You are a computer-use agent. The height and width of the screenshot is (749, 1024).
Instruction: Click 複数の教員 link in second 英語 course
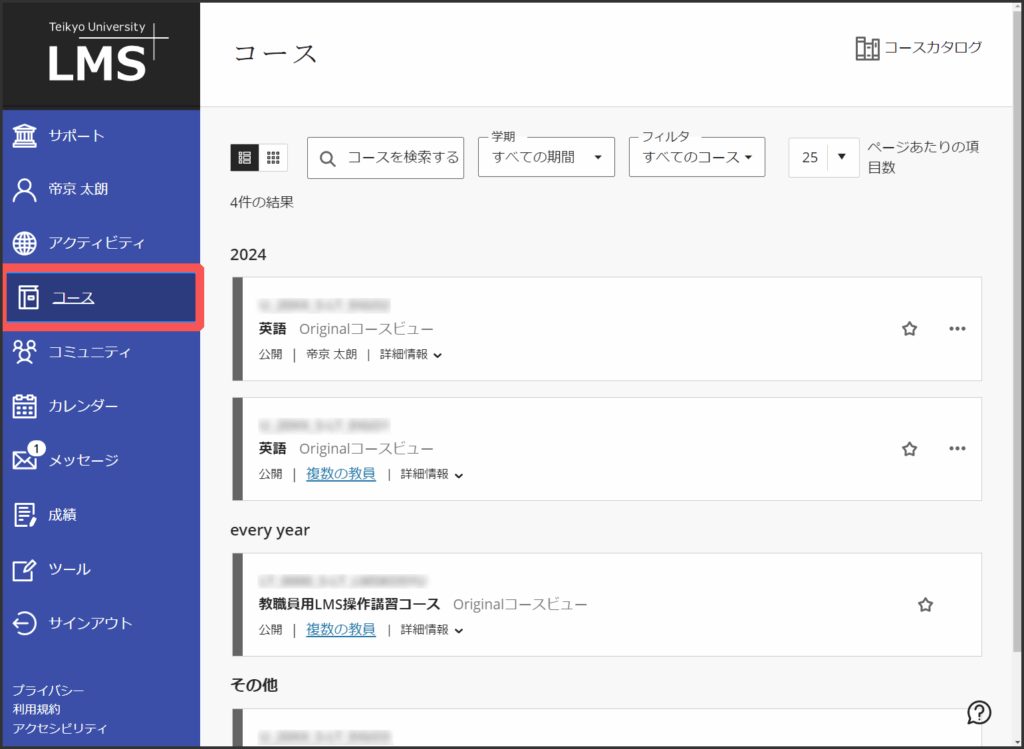(341, 474)
